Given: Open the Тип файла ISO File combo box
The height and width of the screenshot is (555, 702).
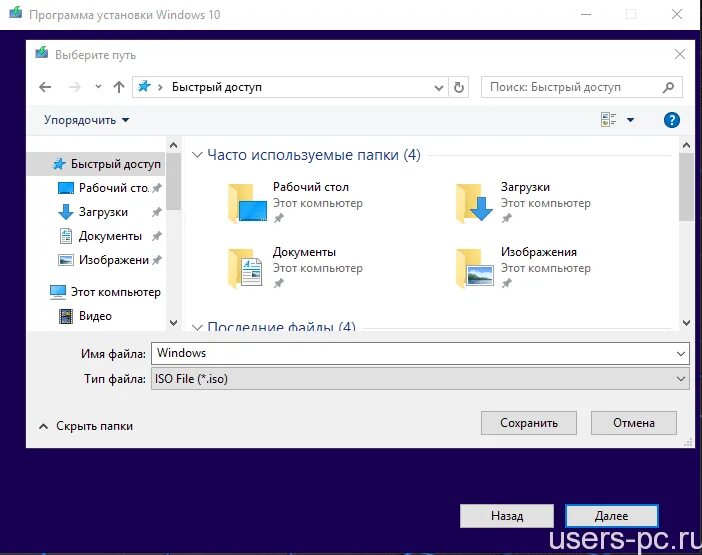Looking at the screenshot, I should 420,379.
